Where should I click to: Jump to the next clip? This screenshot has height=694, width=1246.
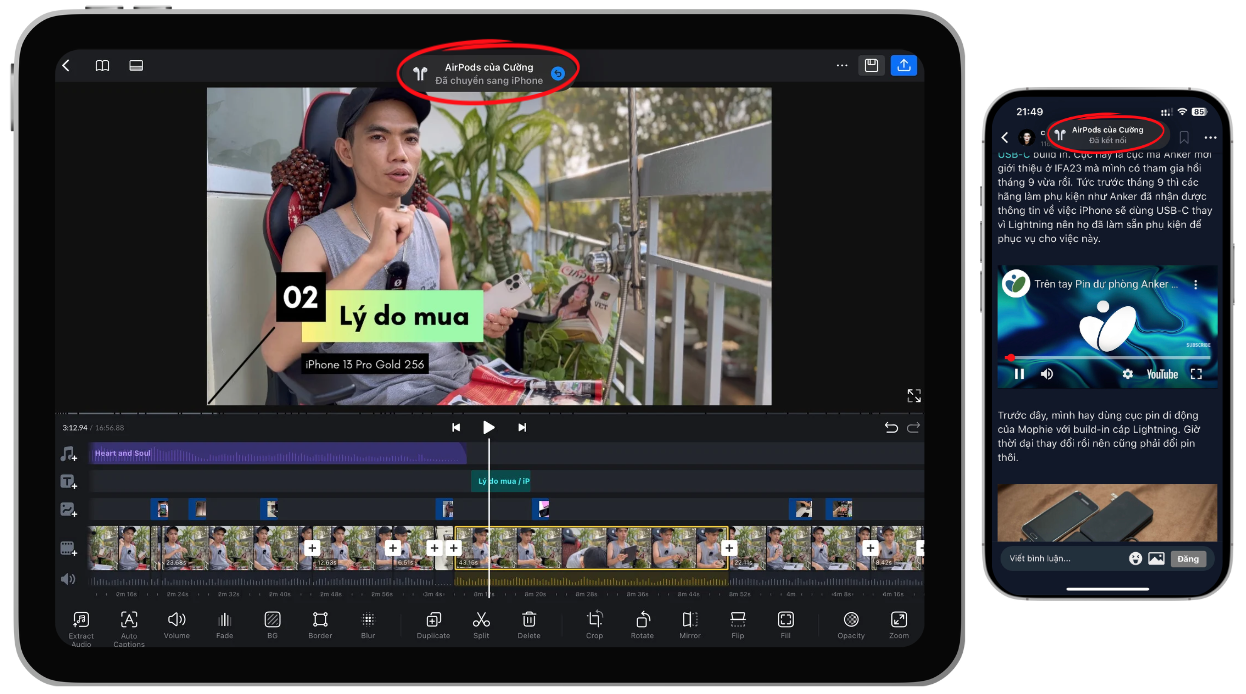(x=522, y=427)
